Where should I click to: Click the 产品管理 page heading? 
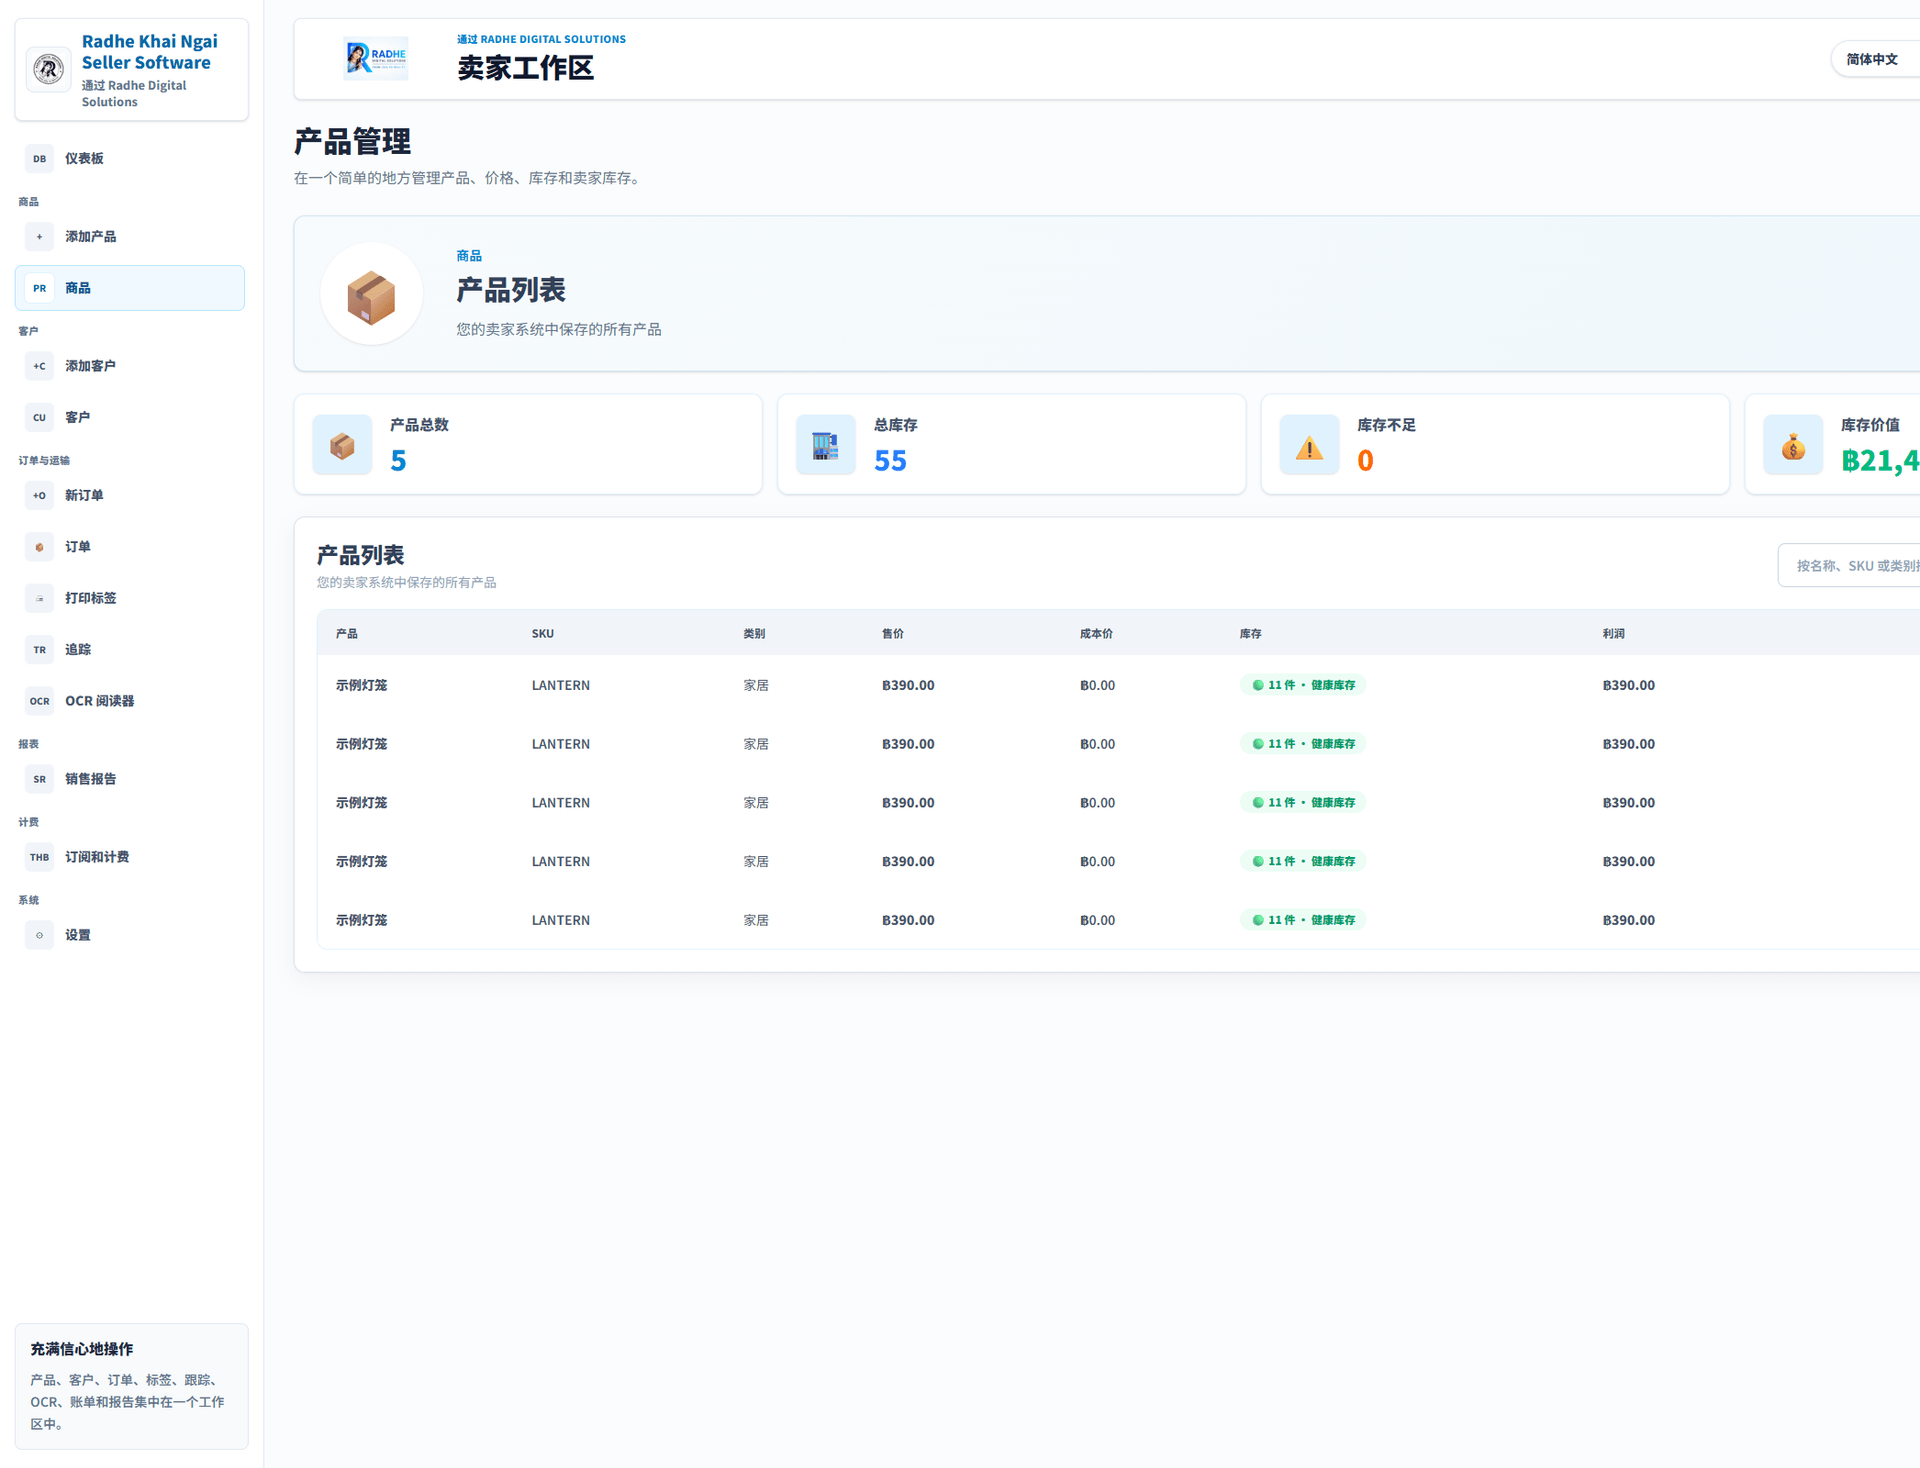(x=352, y=142)
